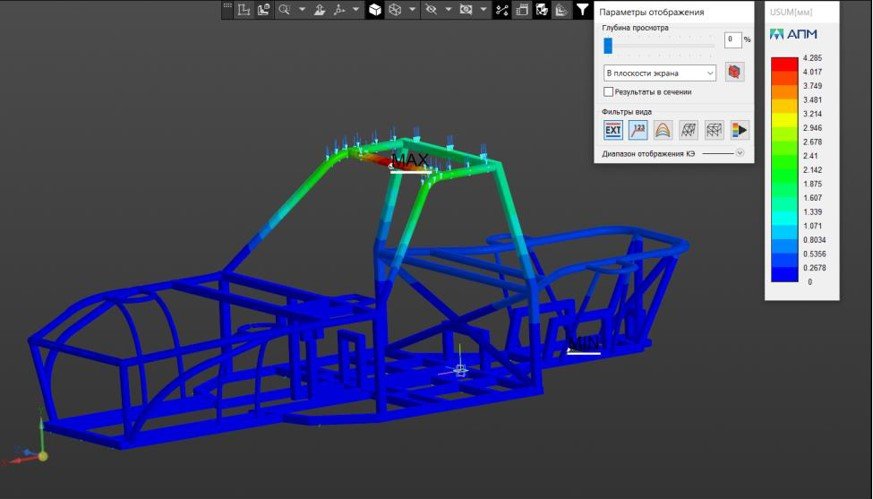Toggle the 123 value labels filter
Image resolution: width=873 pixels, height=499 pixels.
coord(638,129)
